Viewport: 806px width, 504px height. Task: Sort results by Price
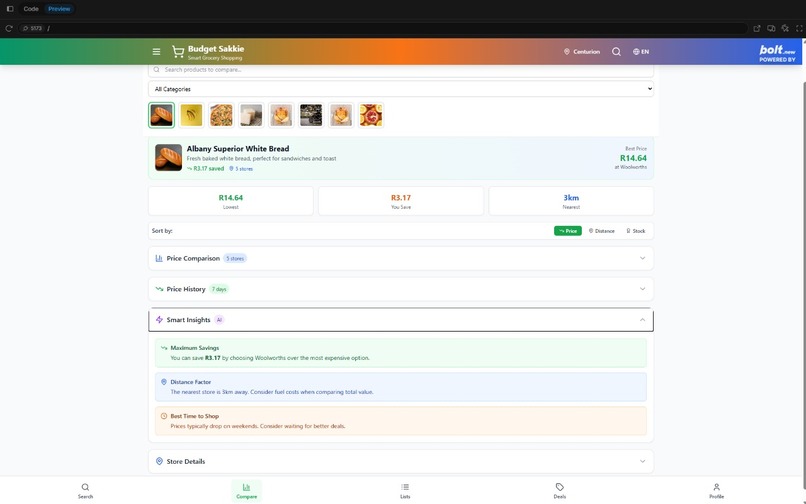click(568, 231)
